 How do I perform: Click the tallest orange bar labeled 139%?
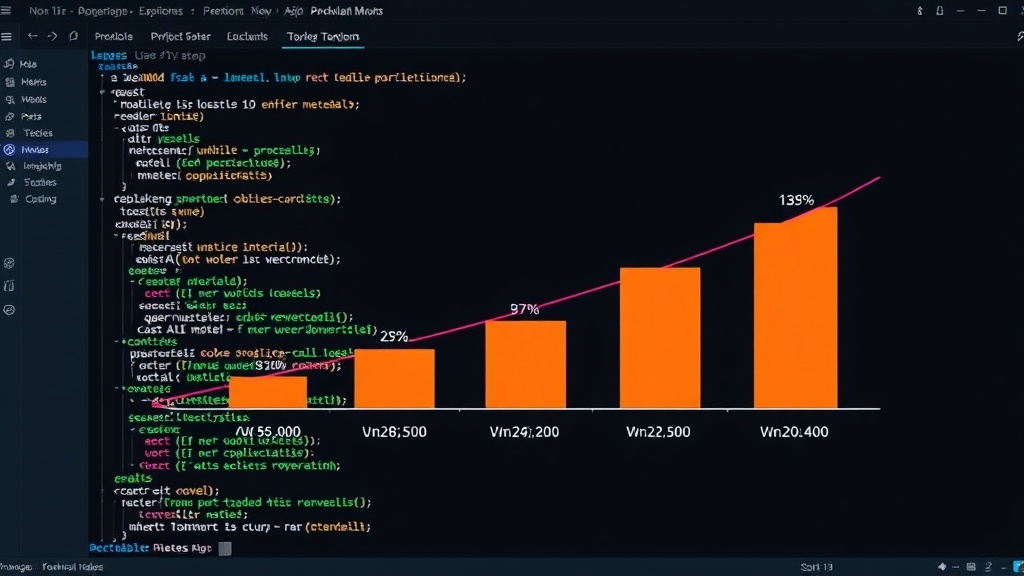click(795, 308)
